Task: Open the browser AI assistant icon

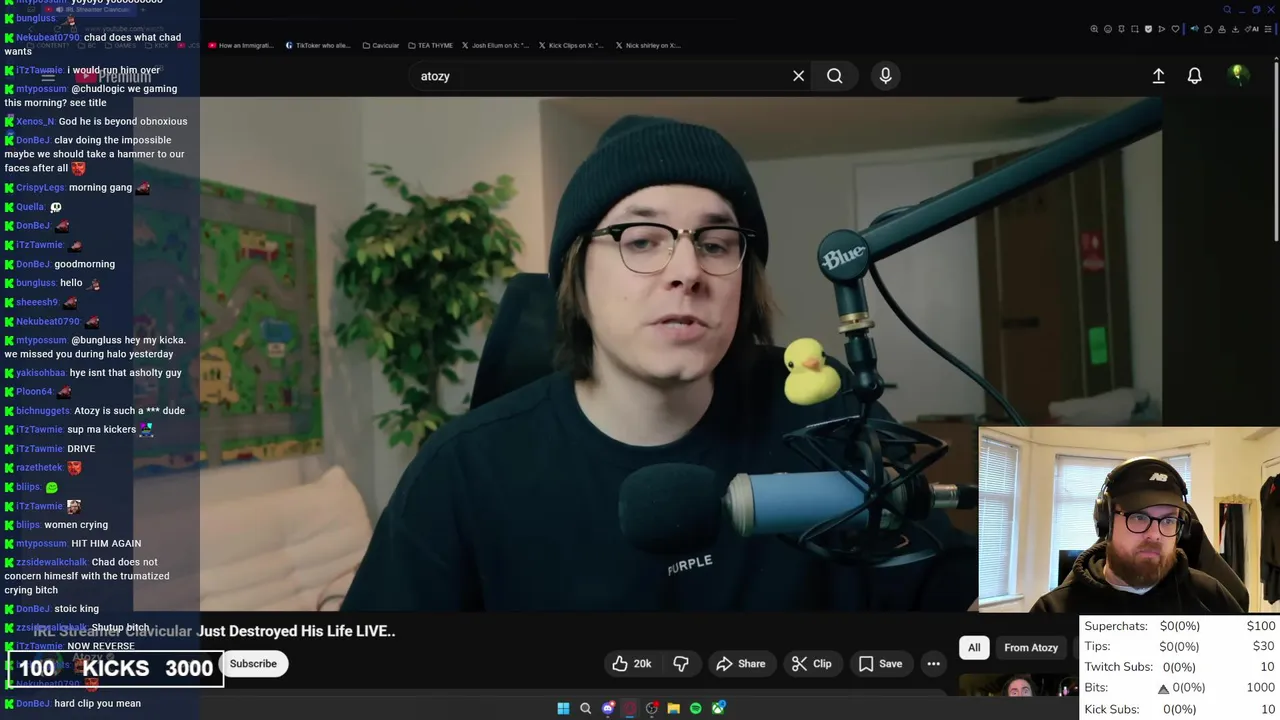Action: click(1252, 29)
